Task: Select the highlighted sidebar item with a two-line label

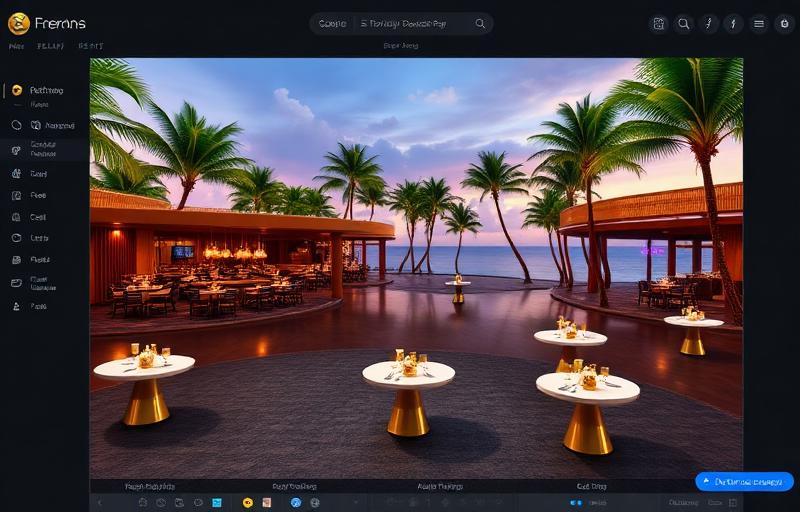Action: [45, 149]
